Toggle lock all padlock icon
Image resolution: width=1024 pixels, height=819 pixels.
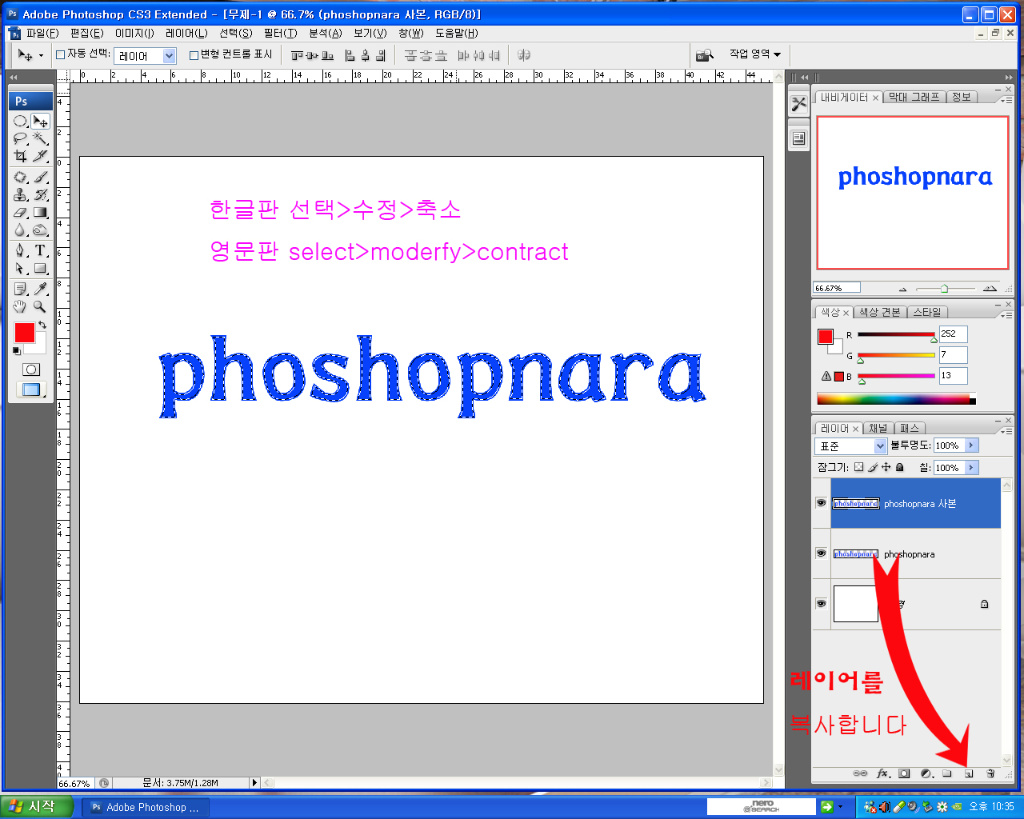900,467
